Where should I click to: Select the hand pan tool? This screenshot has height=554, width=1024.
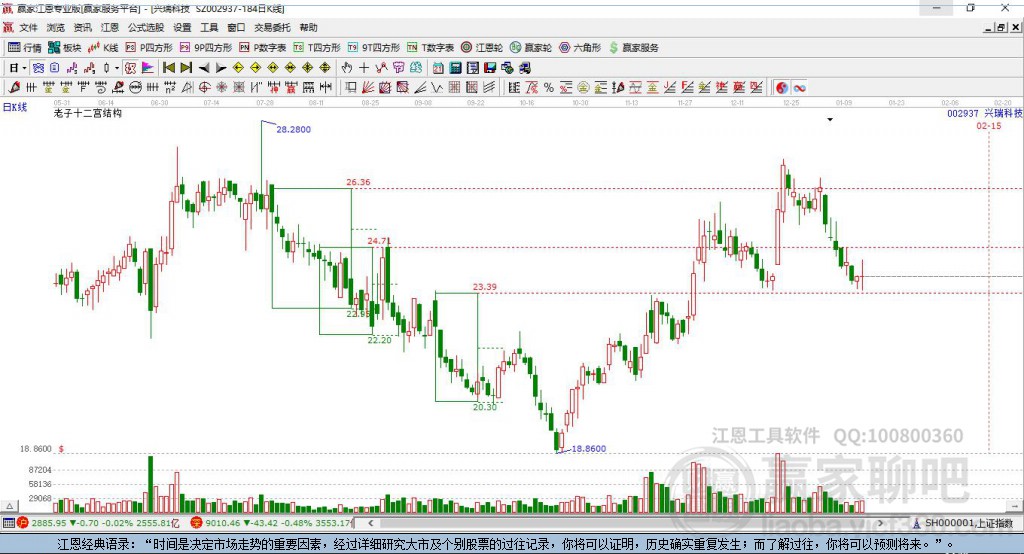pos(347,68)
